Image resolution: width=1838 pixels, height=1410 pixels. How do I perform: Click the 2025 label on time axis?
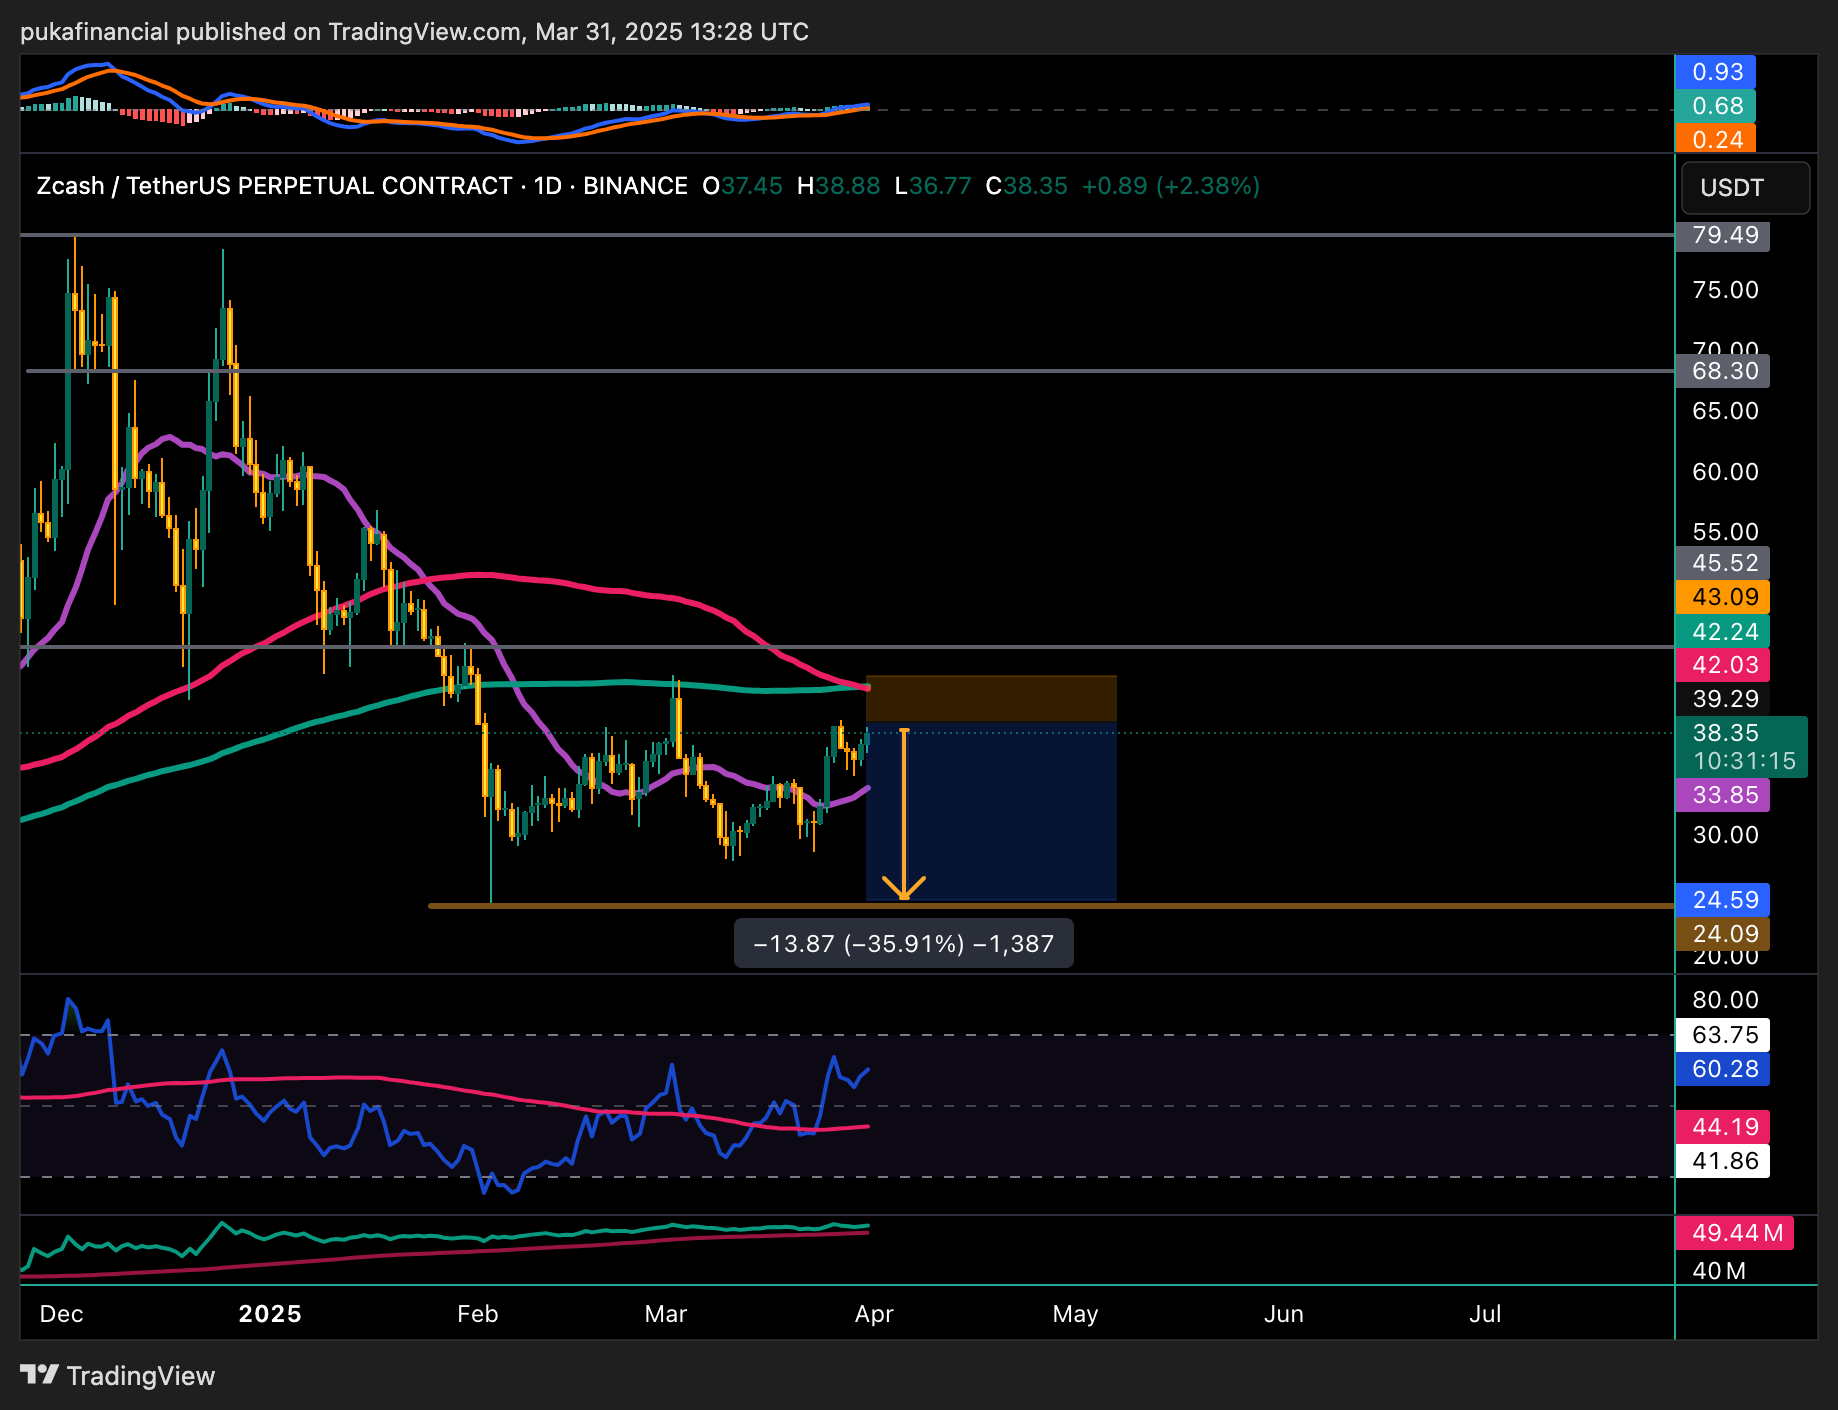[x=270, y=1314]
